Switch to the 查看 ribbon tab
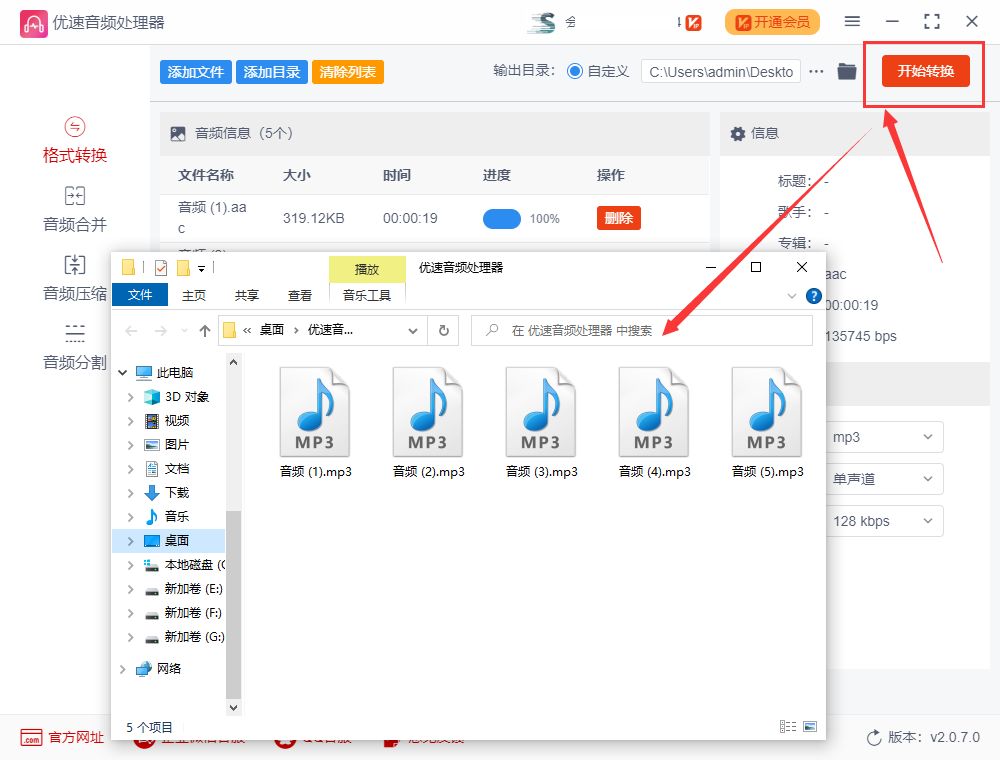Screen dimensions: 1000x760 (x=300, y=295)
